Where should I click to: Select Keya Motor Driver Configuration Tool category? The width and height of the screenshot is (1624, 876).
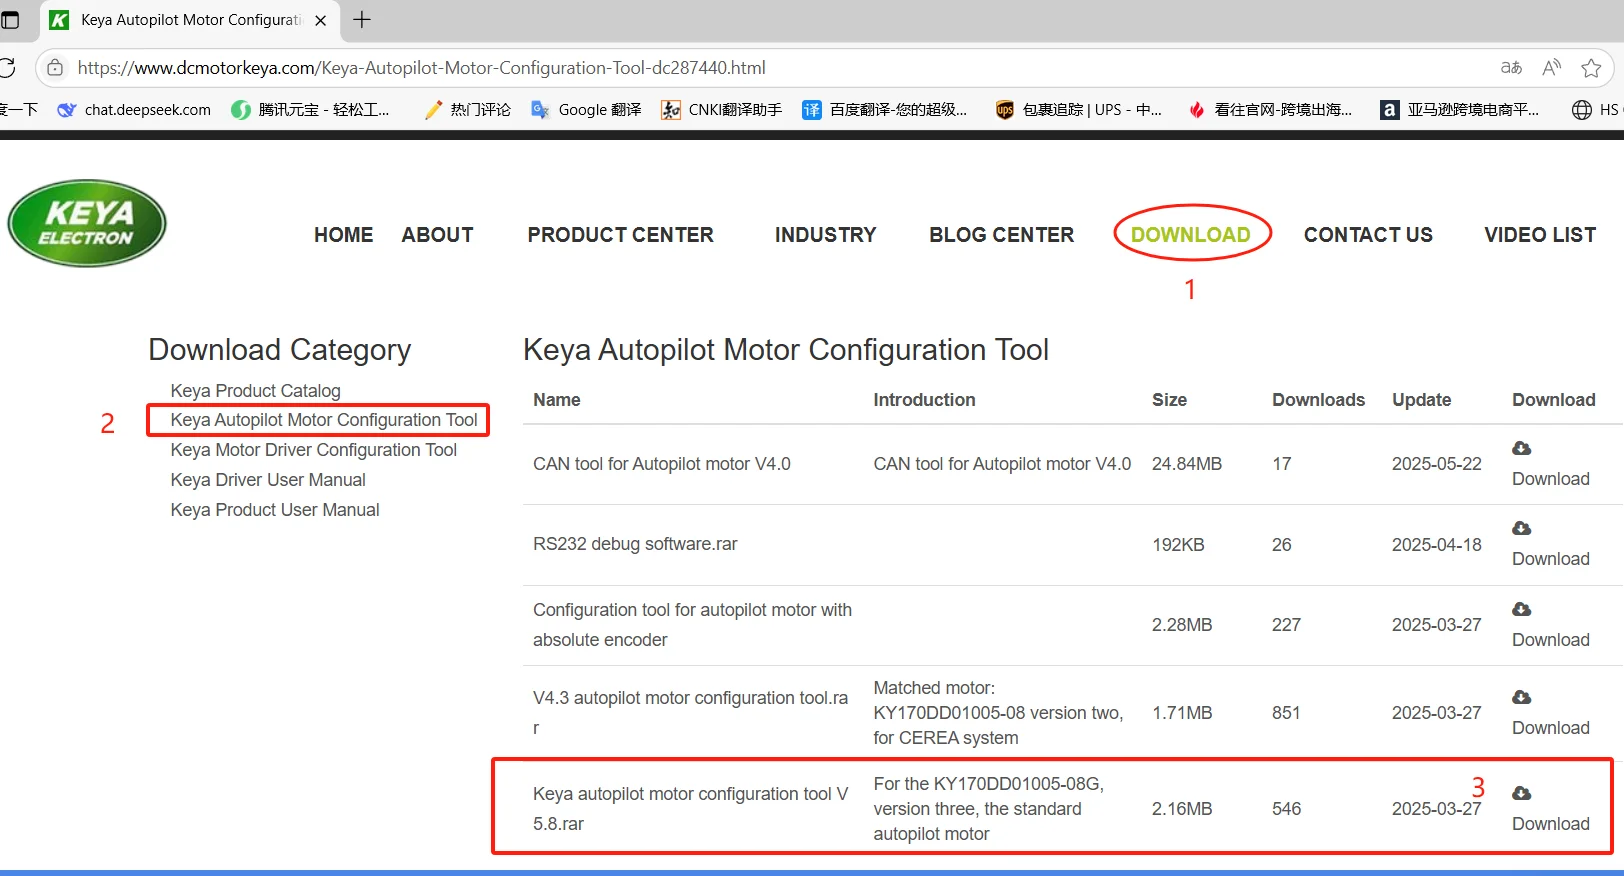(313, 450)
